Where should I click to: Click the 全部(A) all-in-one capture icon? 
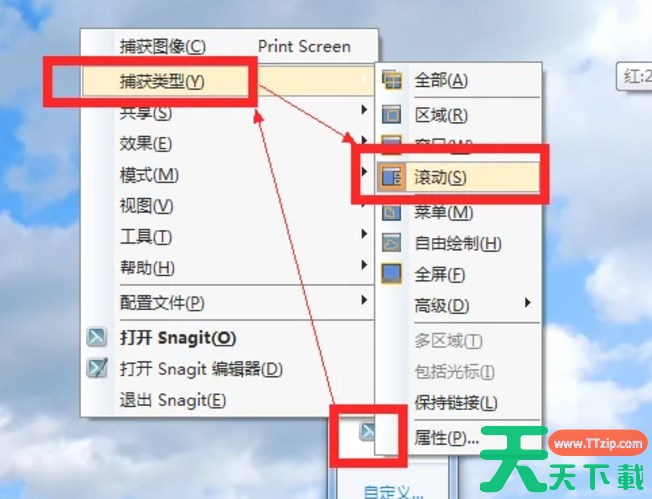point(392,80)
